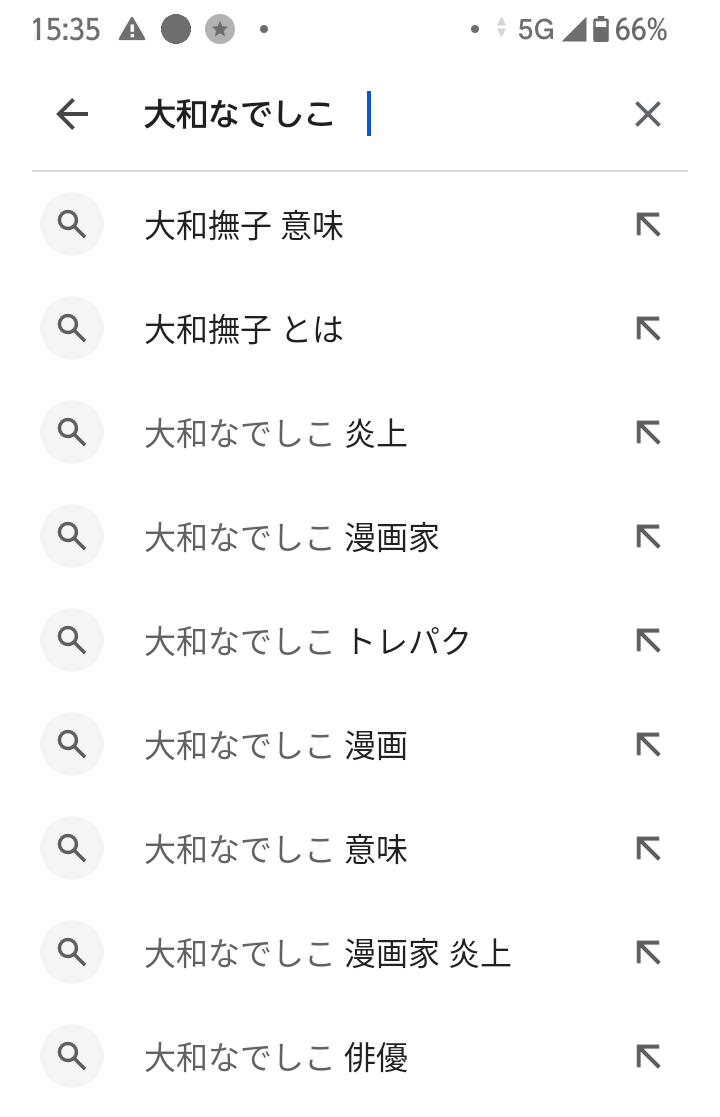The width and height of the screenshot is (720, 1117).
Task: Tap the arrow icon next to 大和なでしこ 漫画
Action: click(x=648, y=745)
